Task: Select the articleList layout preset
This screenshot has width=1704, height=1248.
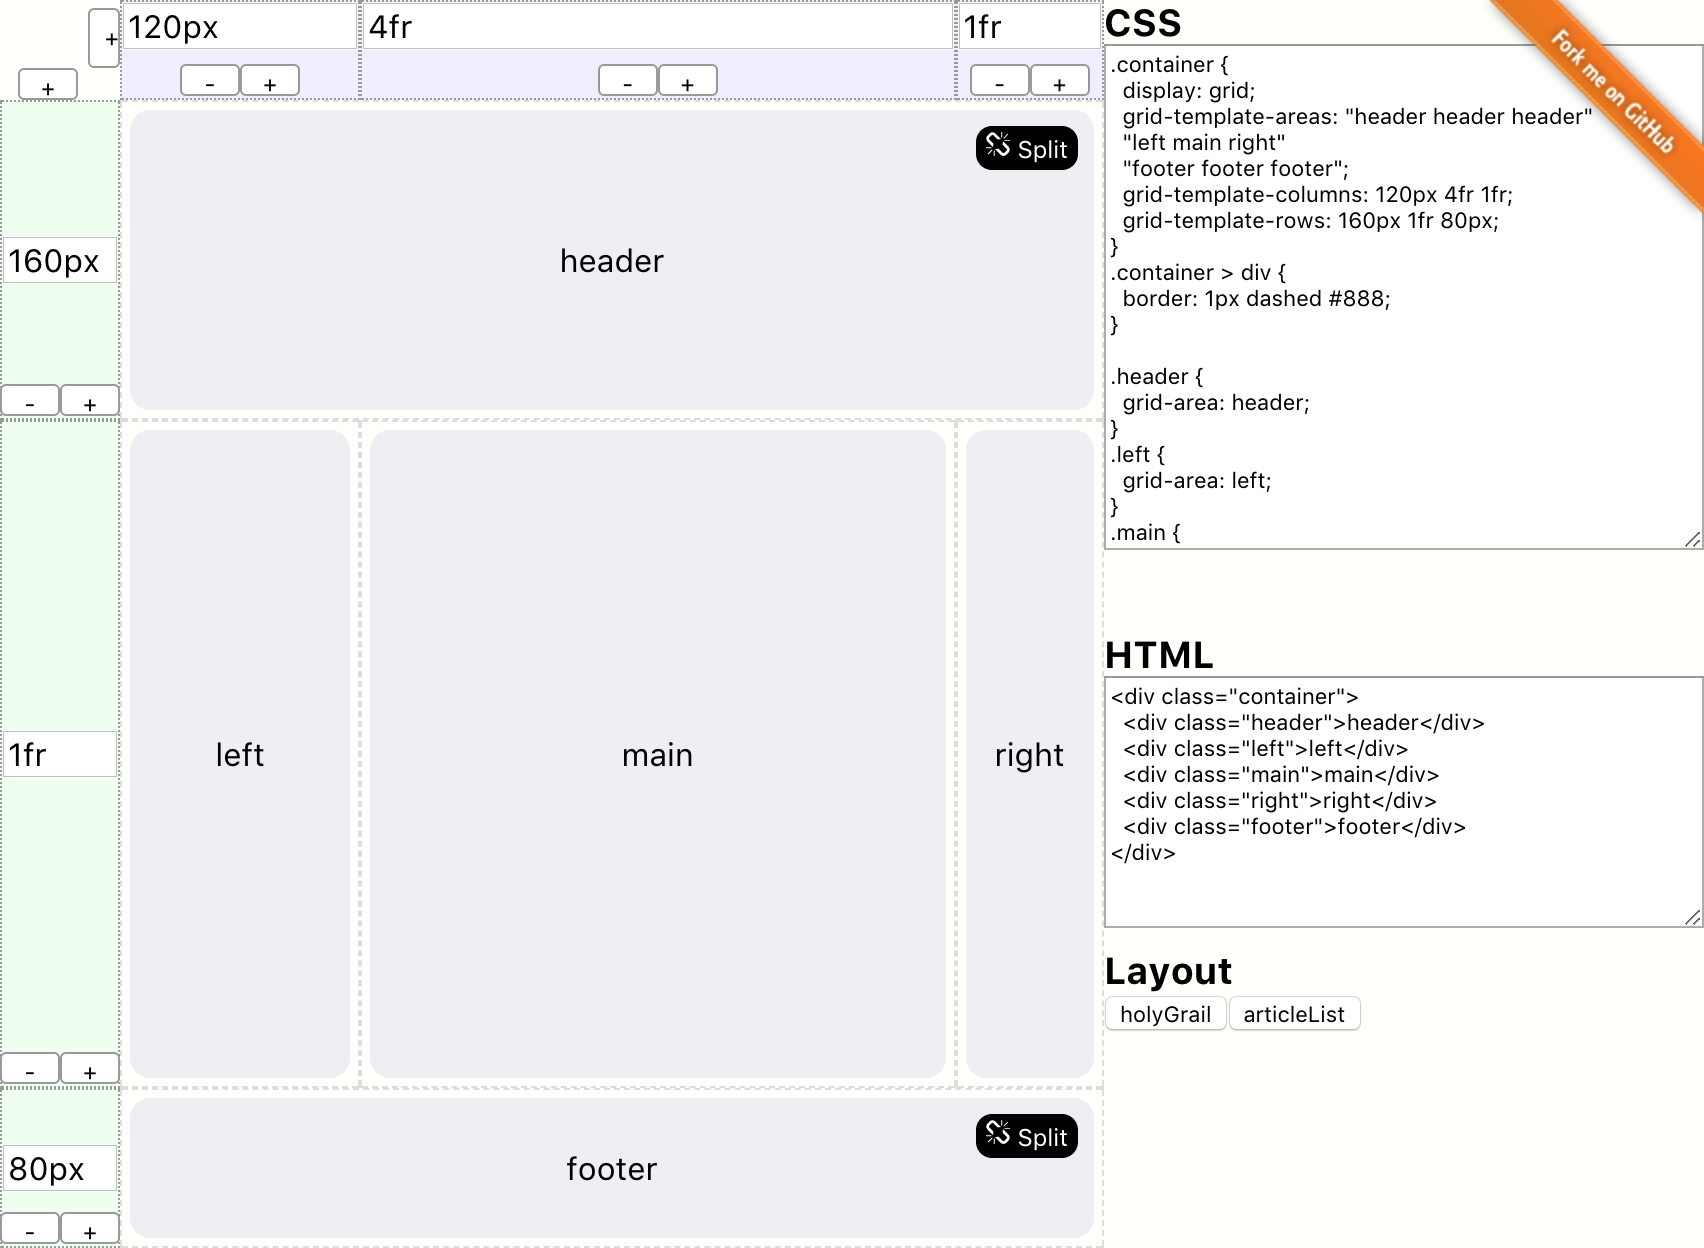Action: (1294, 1013)
